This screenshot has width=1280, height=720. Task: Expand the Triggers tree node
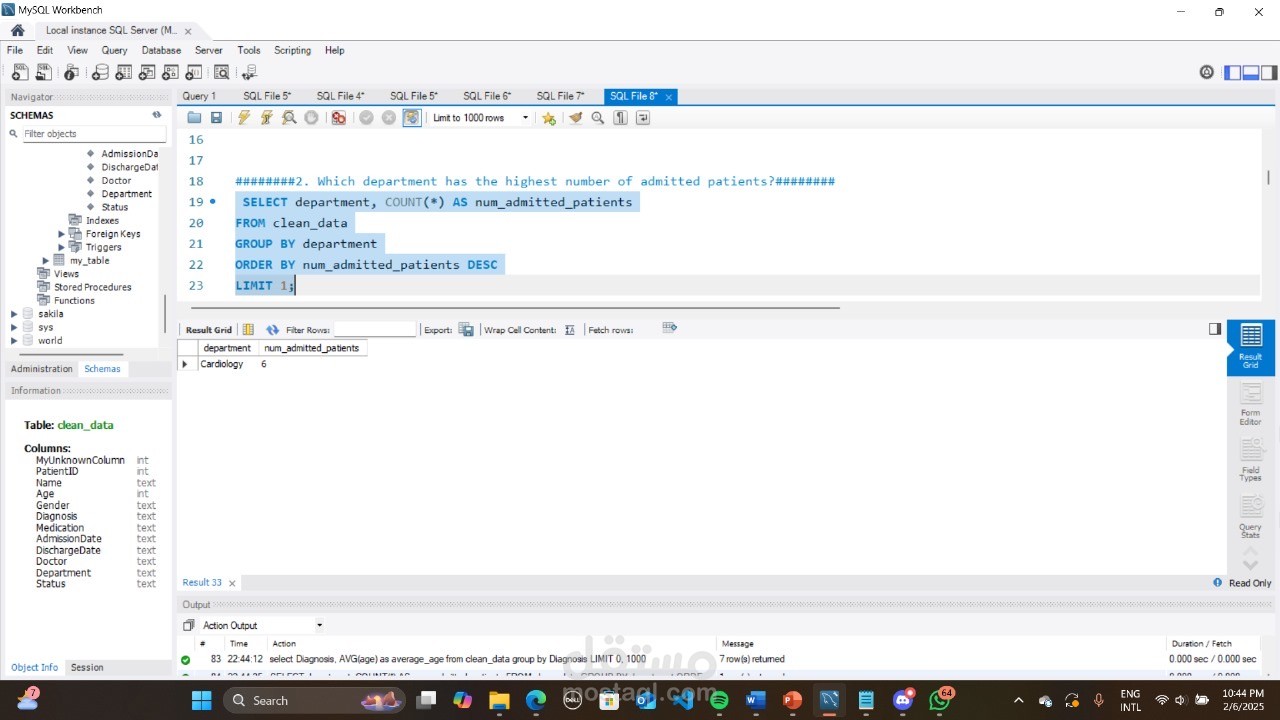click(61, 247)
